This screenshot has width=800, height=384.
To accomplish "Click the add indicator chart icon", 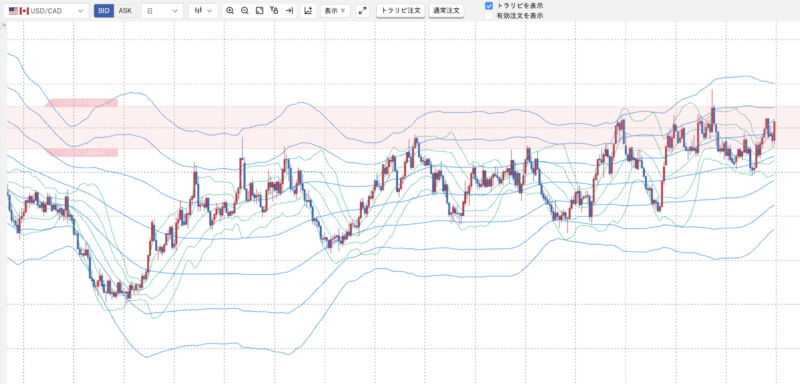I will [308, 11].
